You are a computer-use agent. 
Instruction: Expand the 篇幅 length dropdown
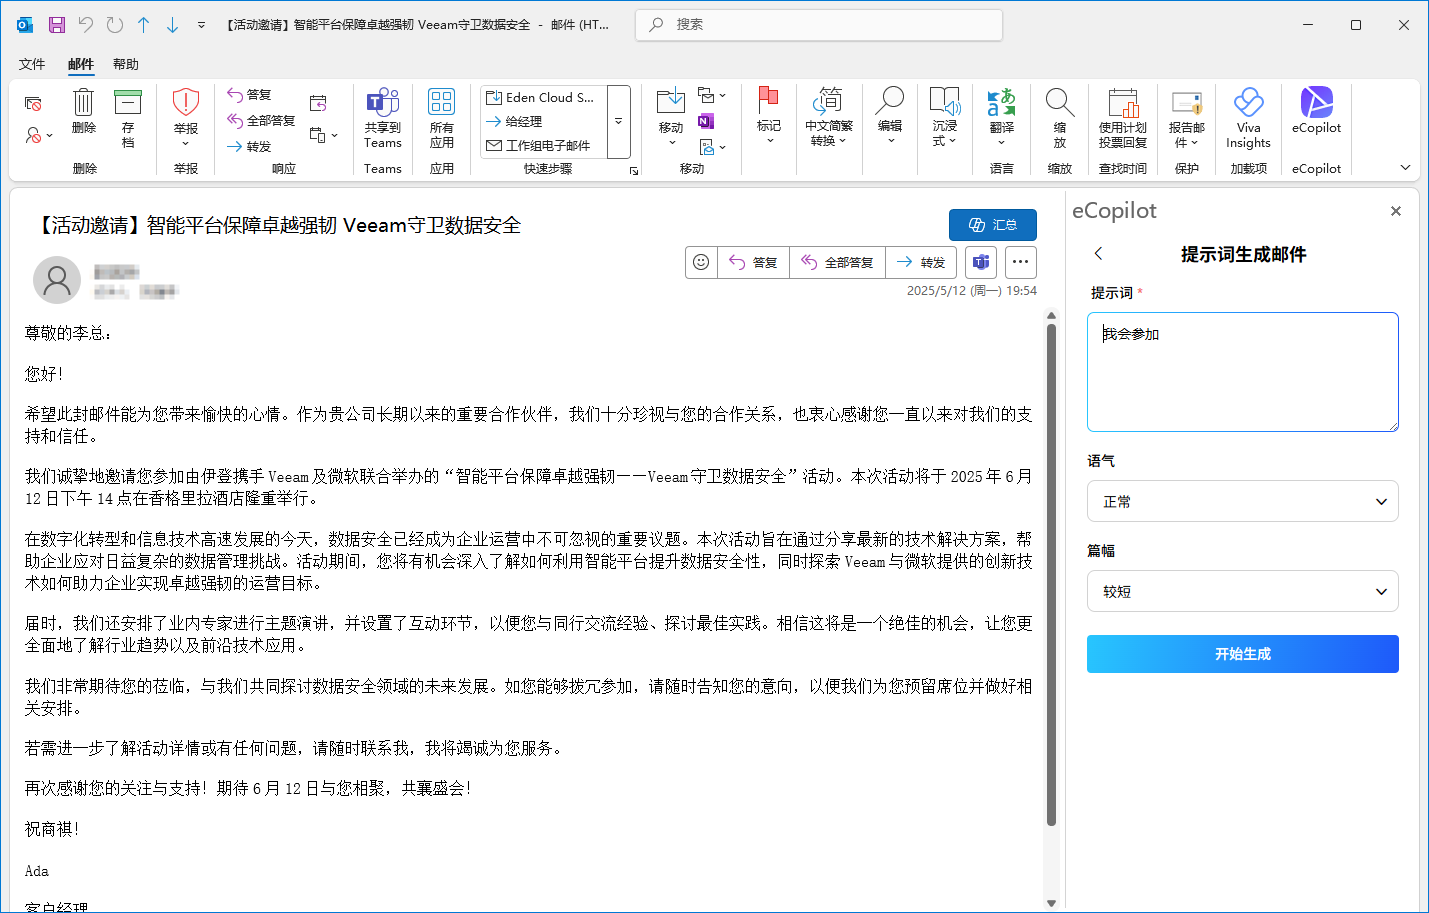coord(1242,591)
